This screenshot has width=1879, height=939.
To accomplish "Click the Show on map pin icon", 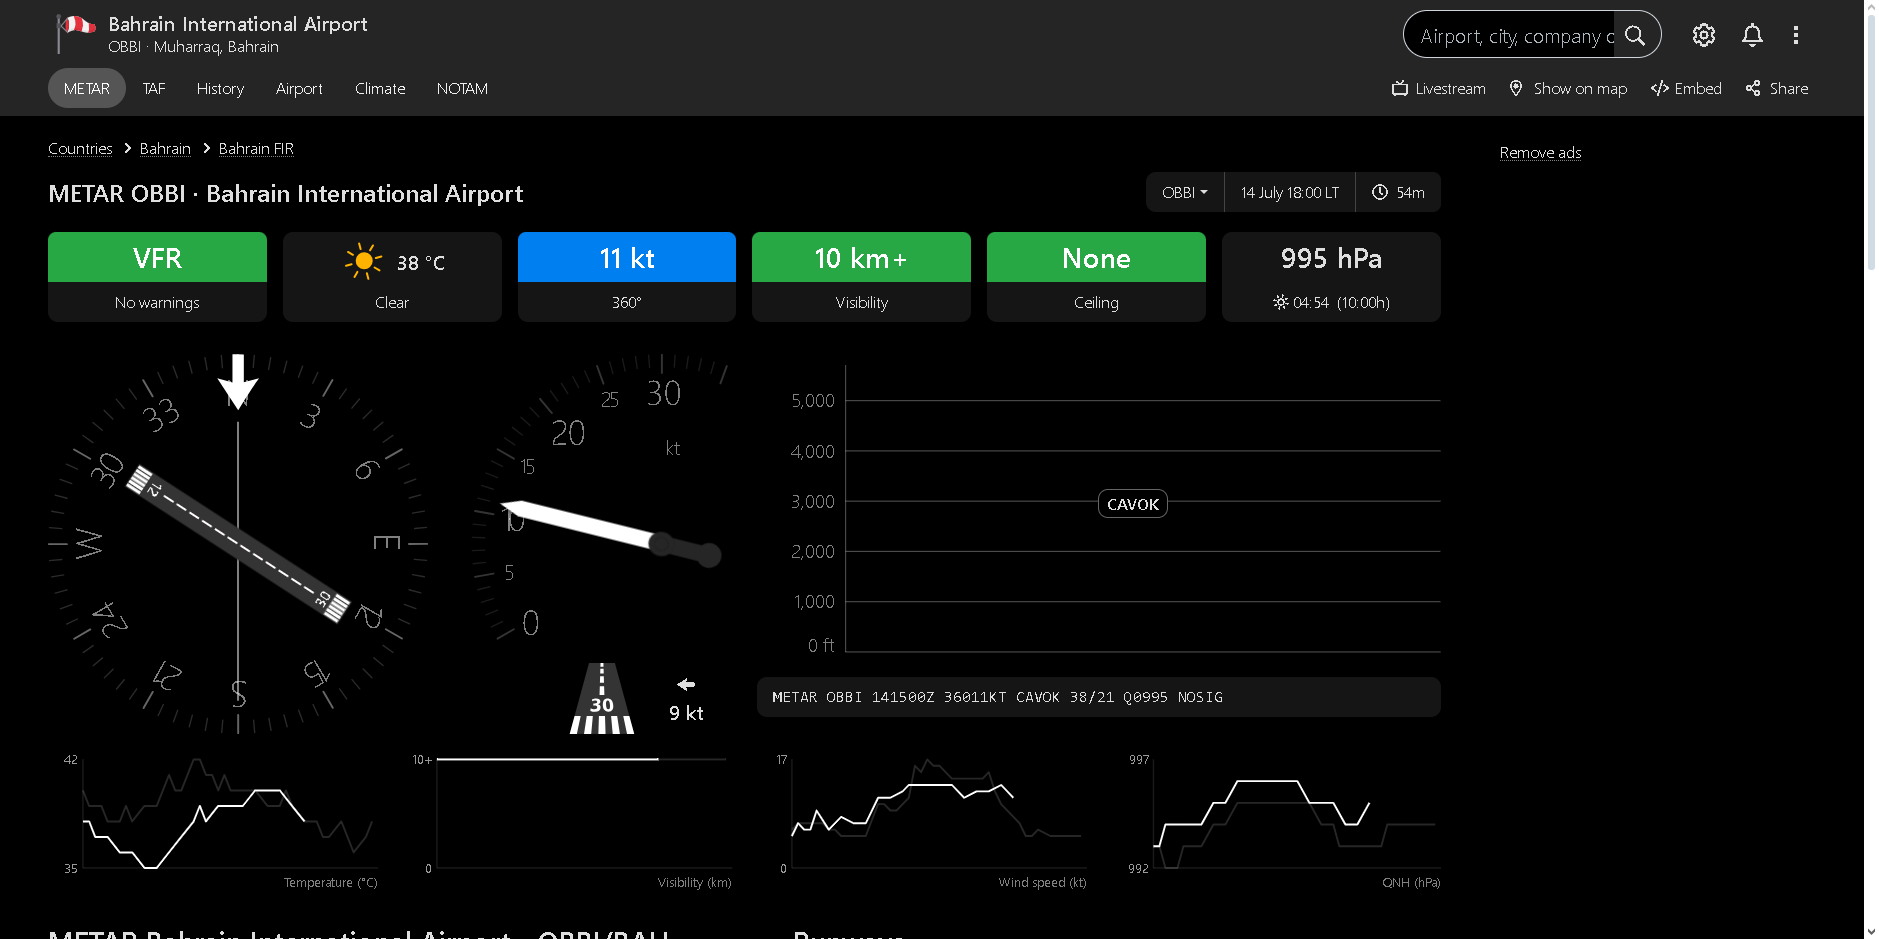I will pyautogui.click(x=1516, y=88).
